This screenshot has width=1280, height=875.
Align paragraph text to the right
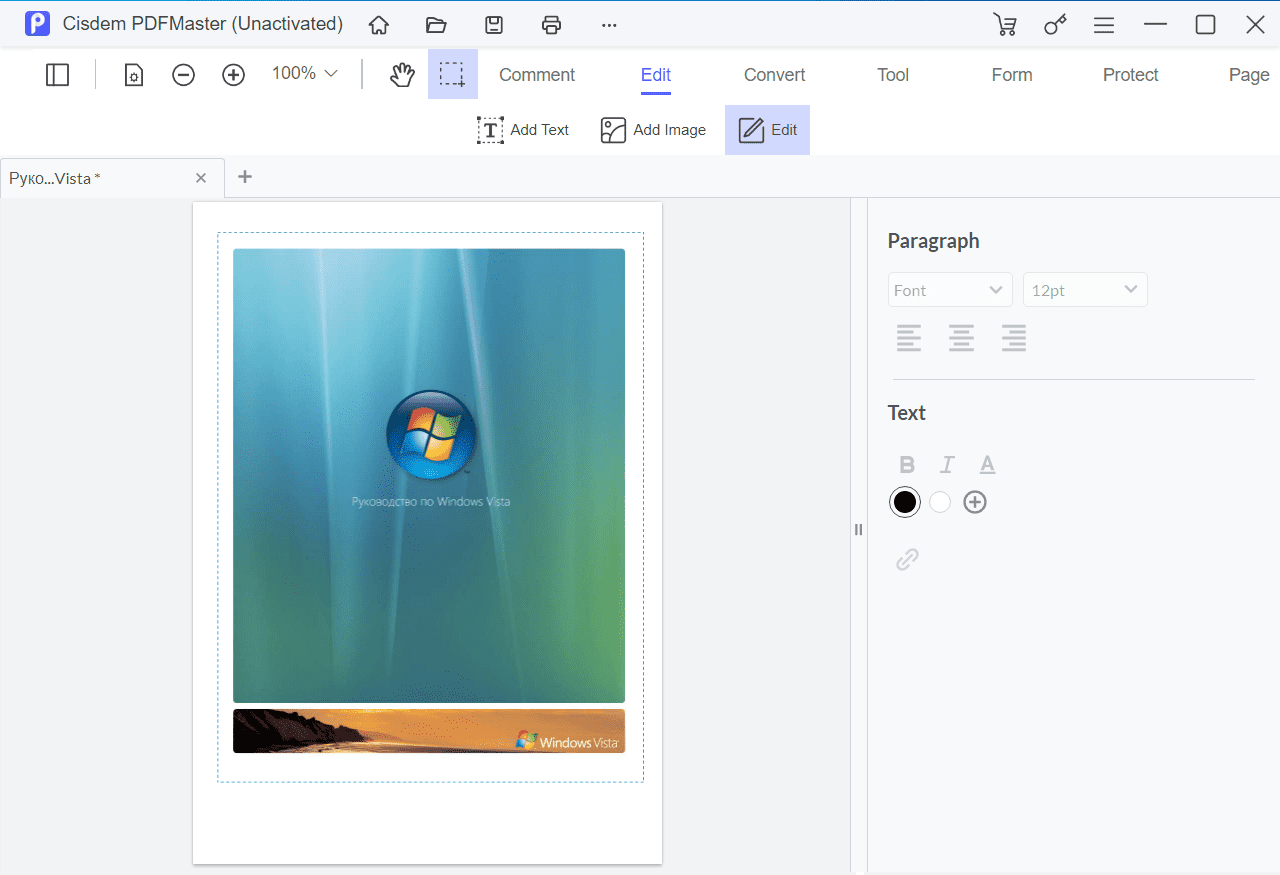[1014, 338]
